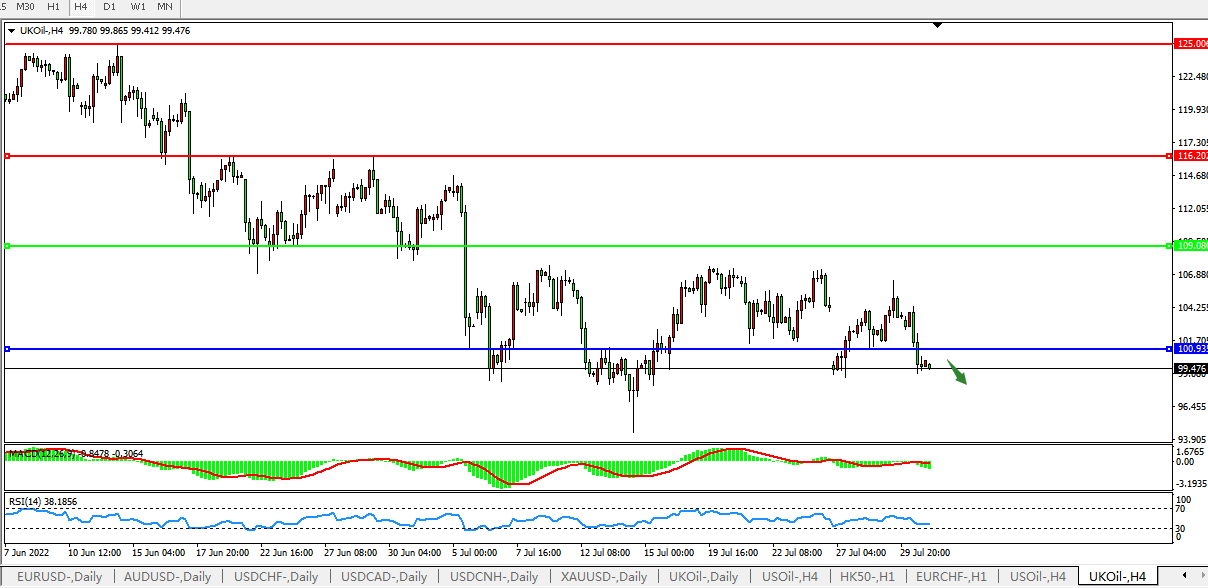Open the EURUSD-,Daily tab

click(59, 577)
